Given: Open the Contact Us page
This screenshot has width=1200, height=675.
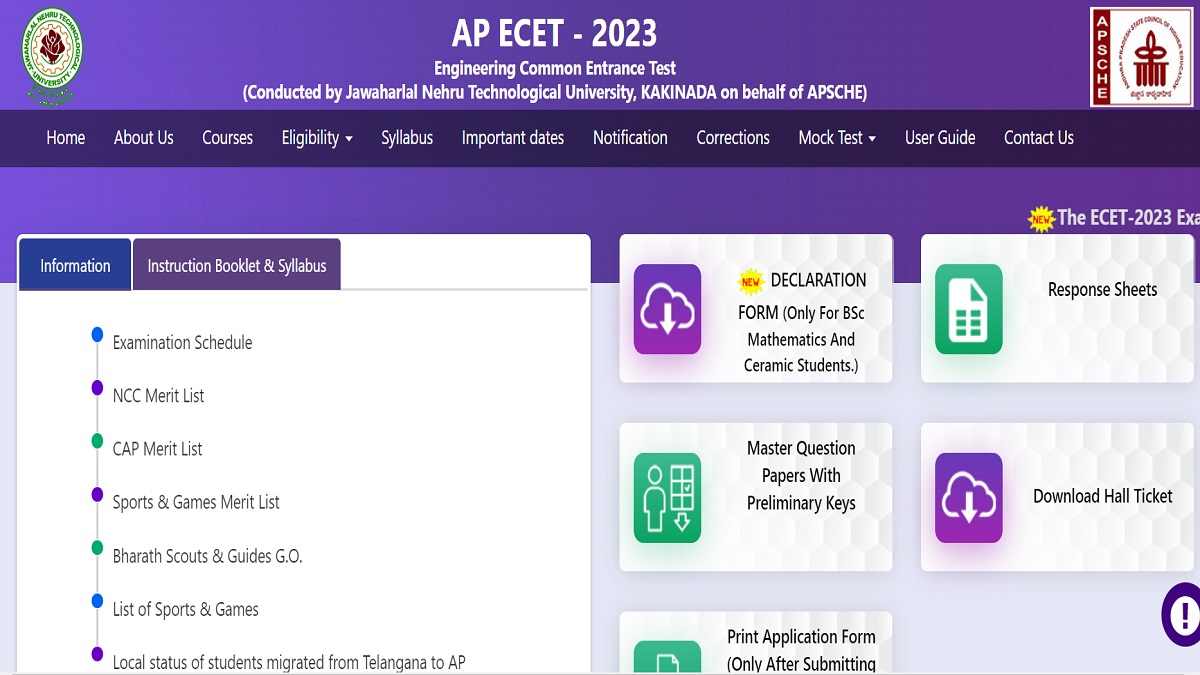Looking at the screenshot, I should tap(1039, 138).
